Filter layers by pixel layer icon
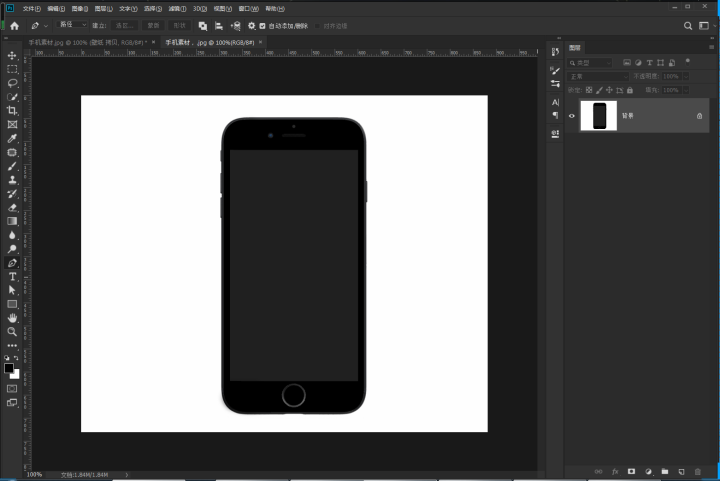The height and width of the screenshot is (481, 720). point(627,62)
